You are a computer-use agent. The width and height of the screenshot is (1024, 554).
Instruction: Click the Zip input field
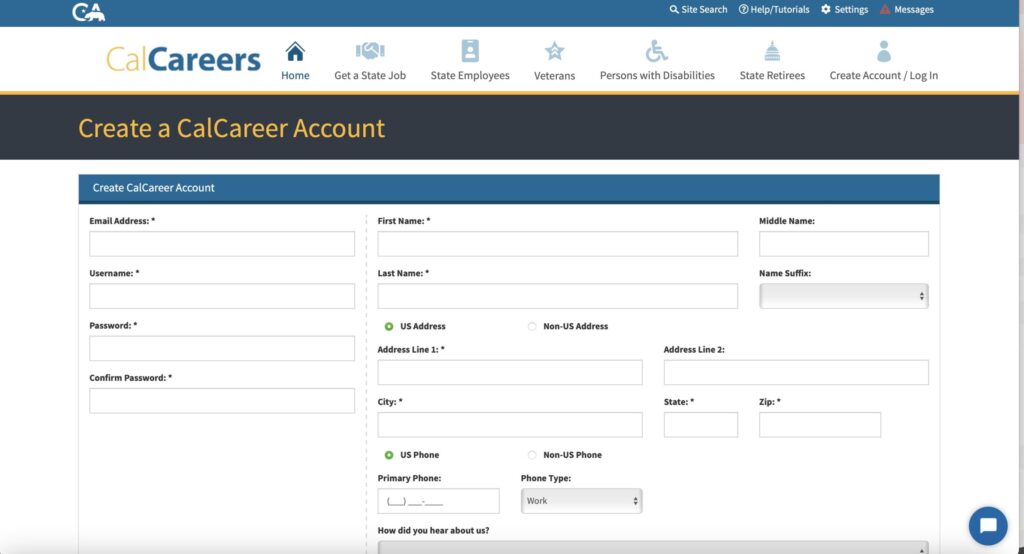coord(820,425)
